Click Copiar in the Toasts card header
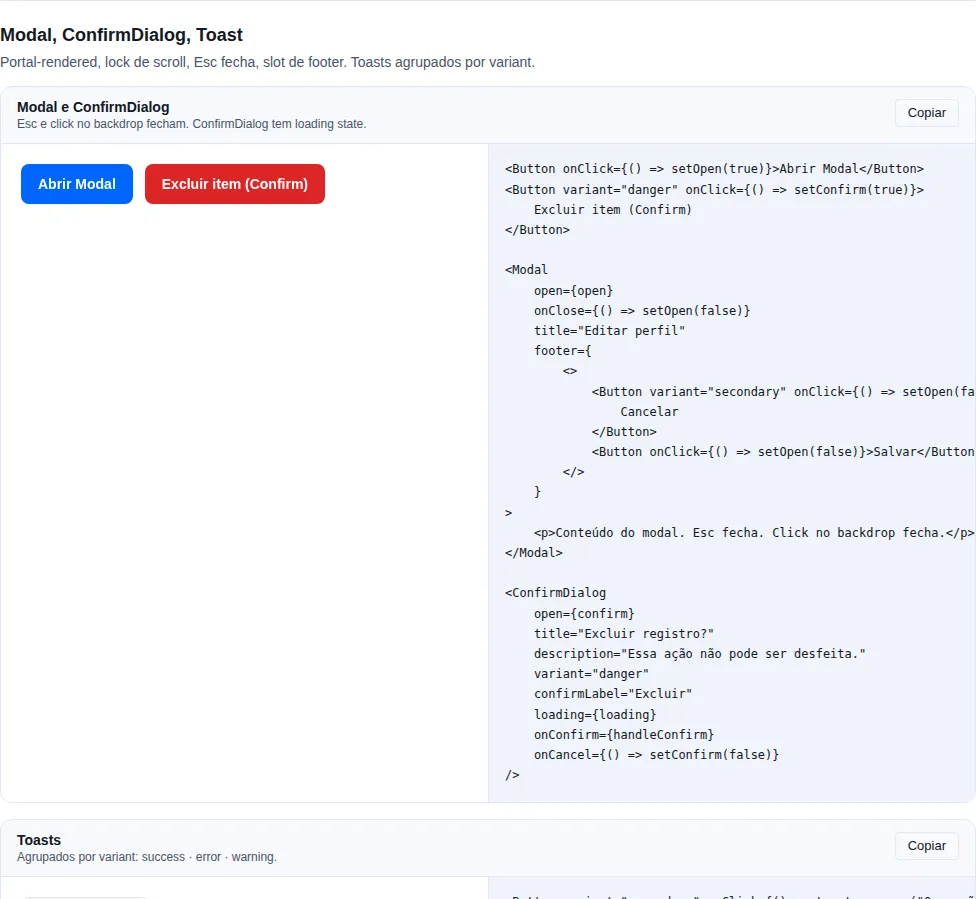 coord(926,845)
